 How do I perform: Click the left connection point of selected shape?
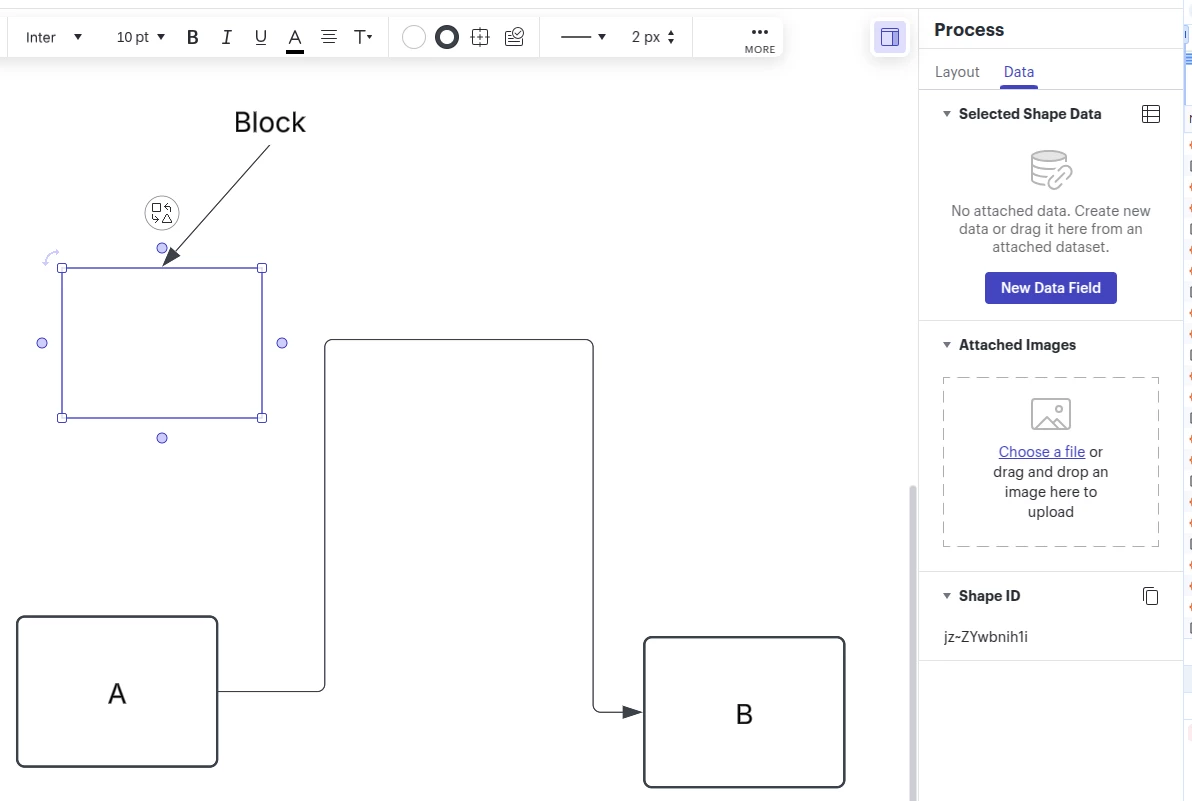tap(42, 343)
